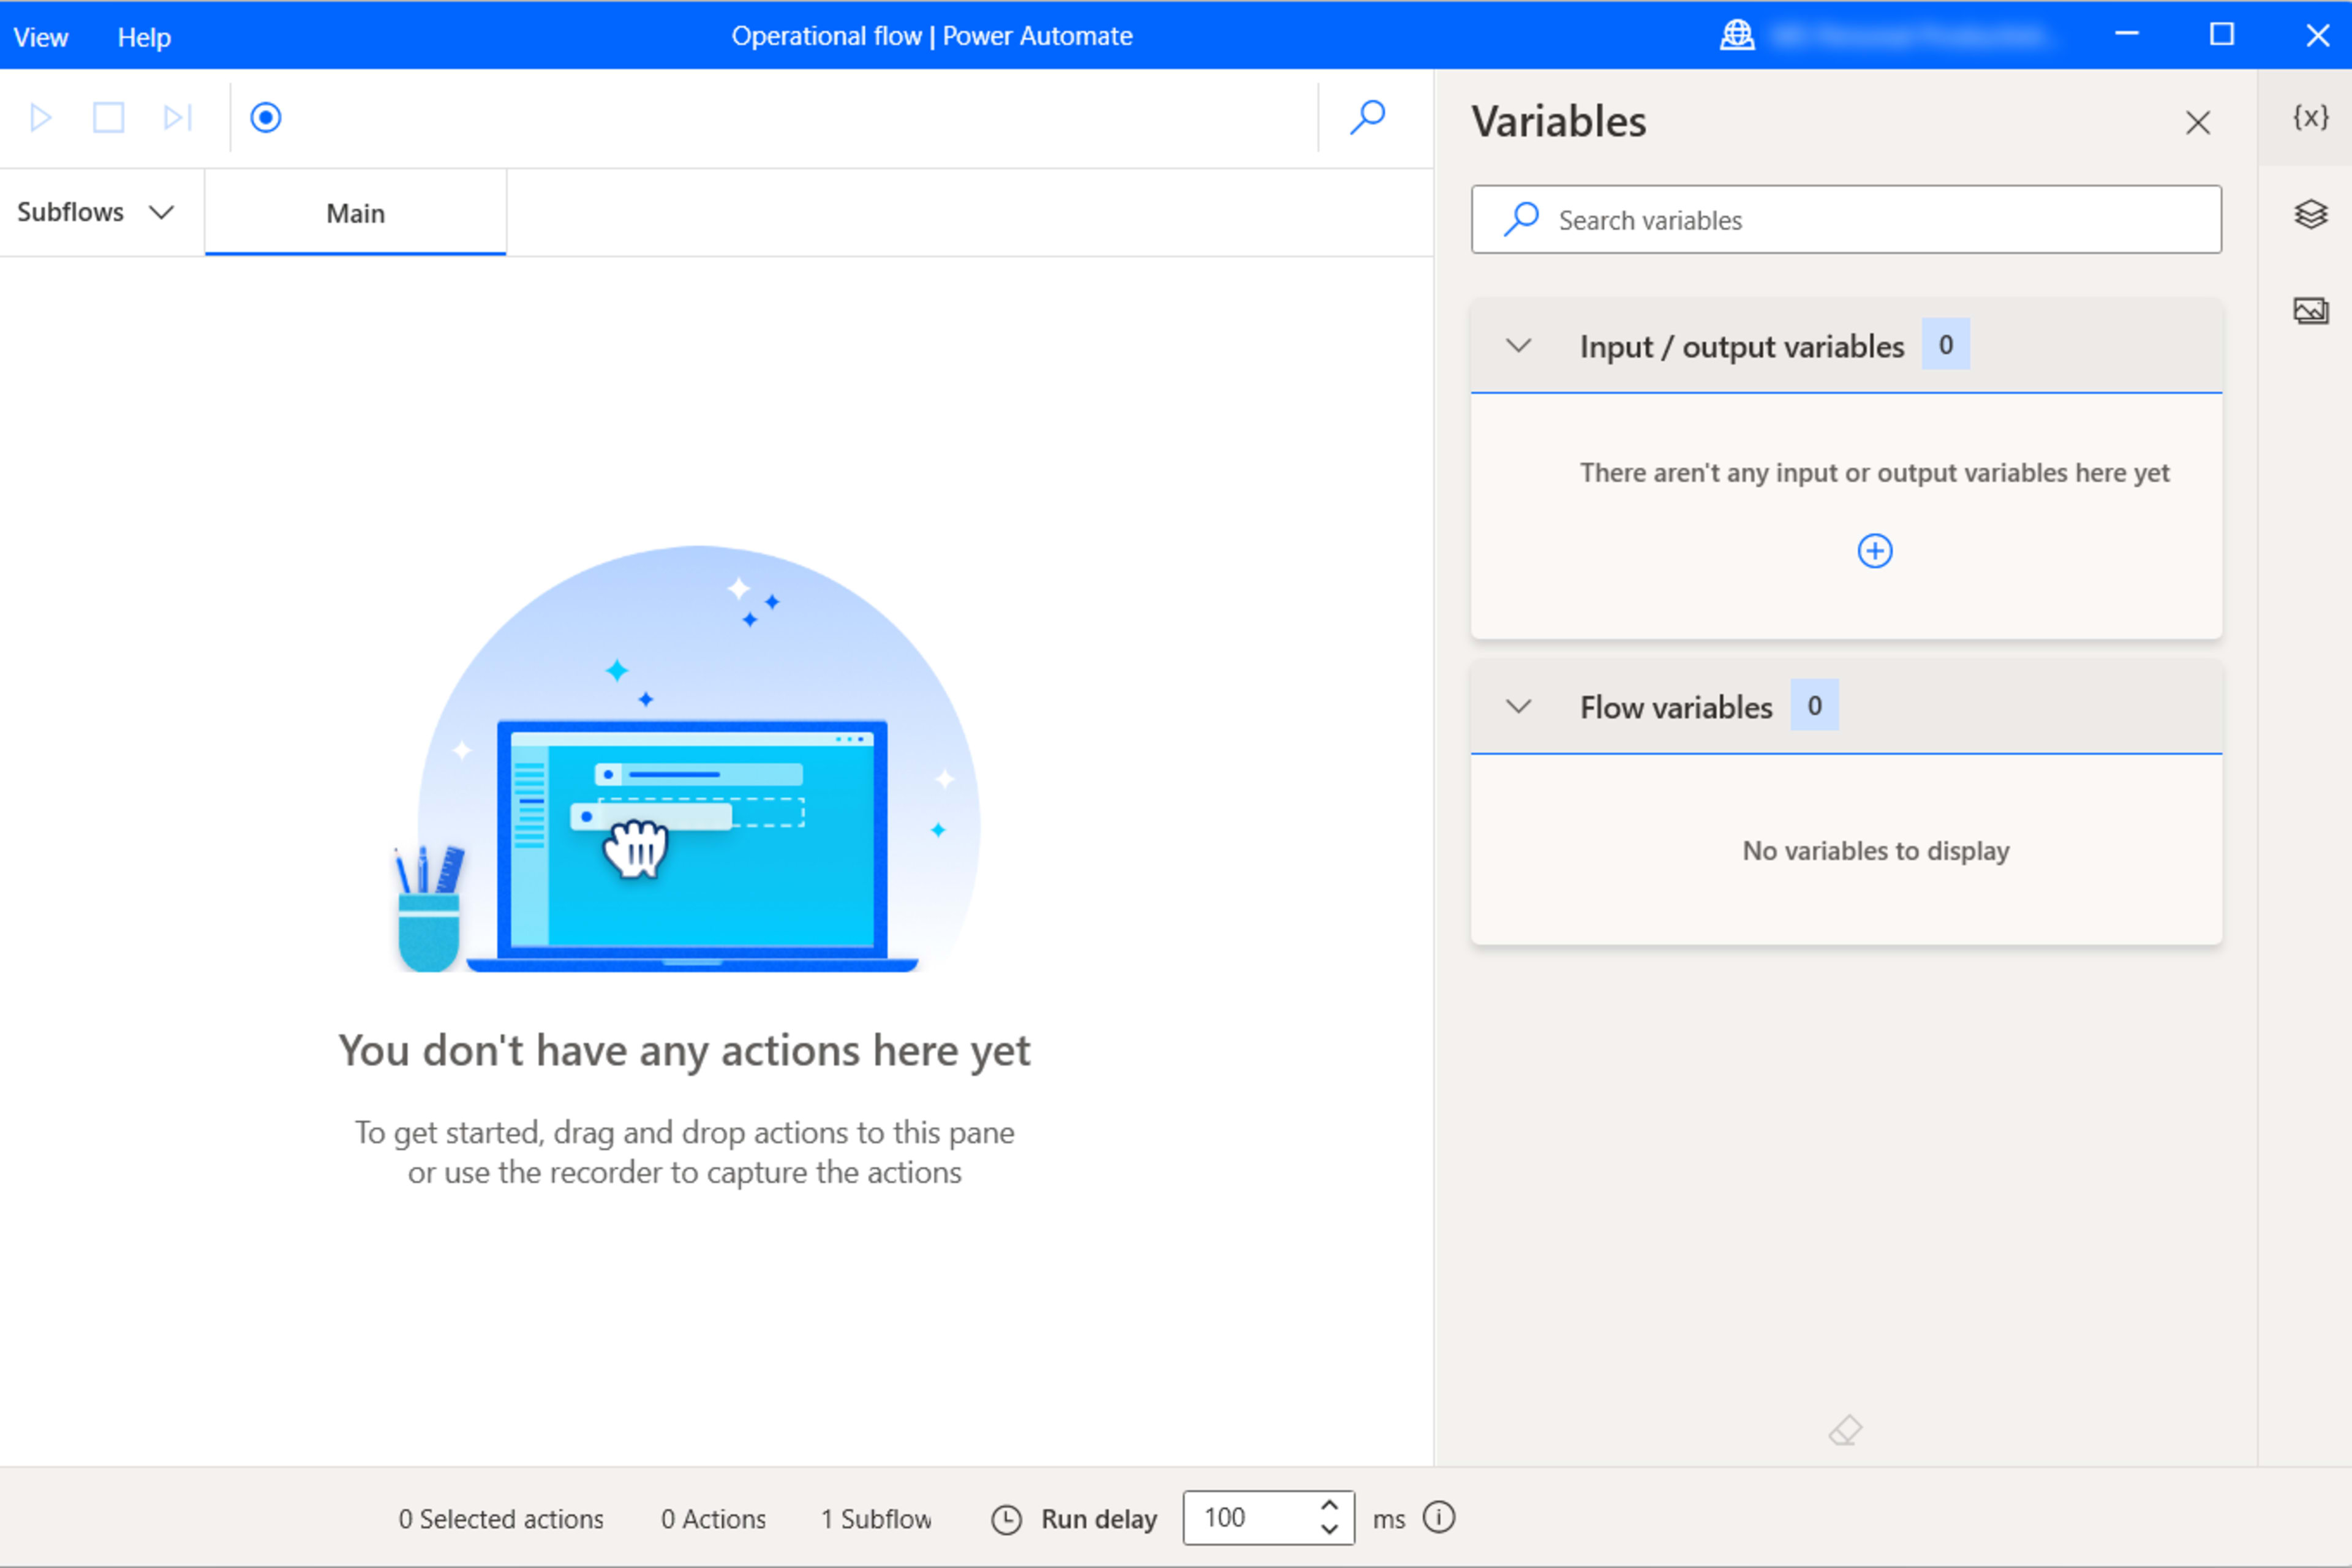Open flow search magnifier icon
This screenshot has height=1568, width=2352.
1367,117
